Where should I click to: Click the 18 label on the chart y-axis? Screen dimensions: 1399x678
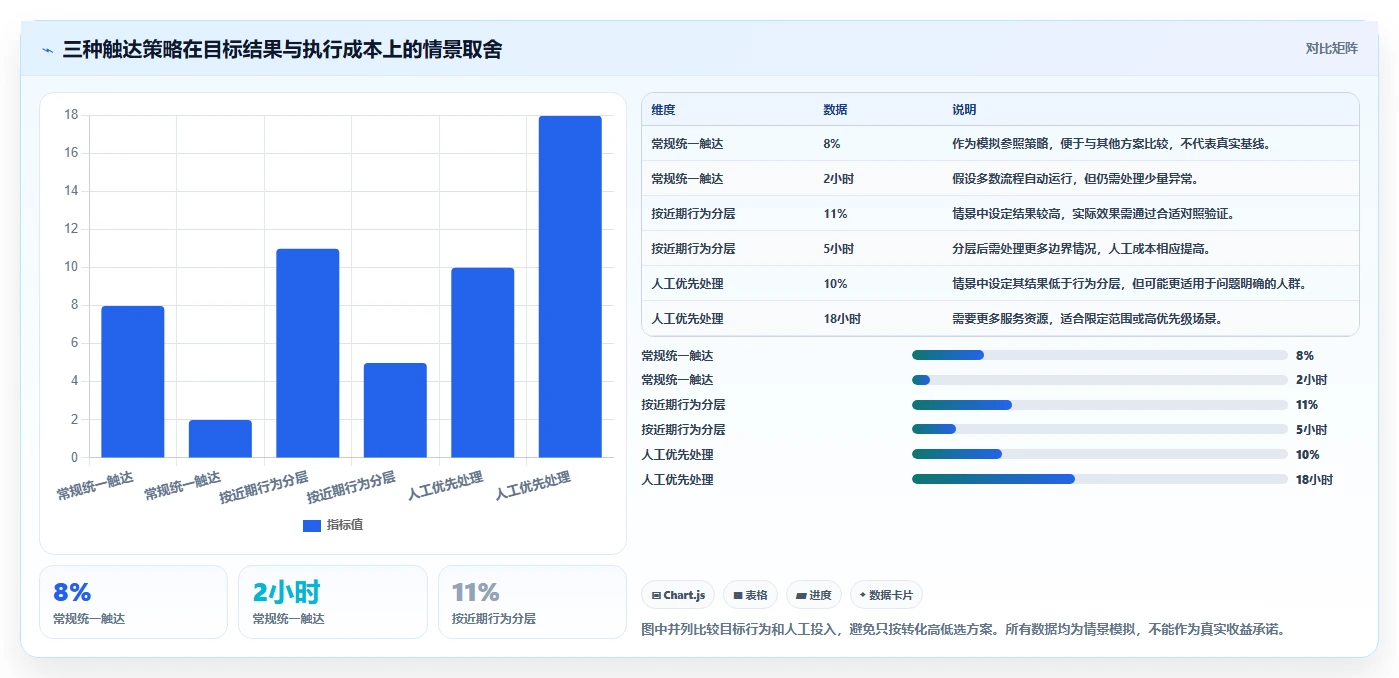(x=71, y=115)
